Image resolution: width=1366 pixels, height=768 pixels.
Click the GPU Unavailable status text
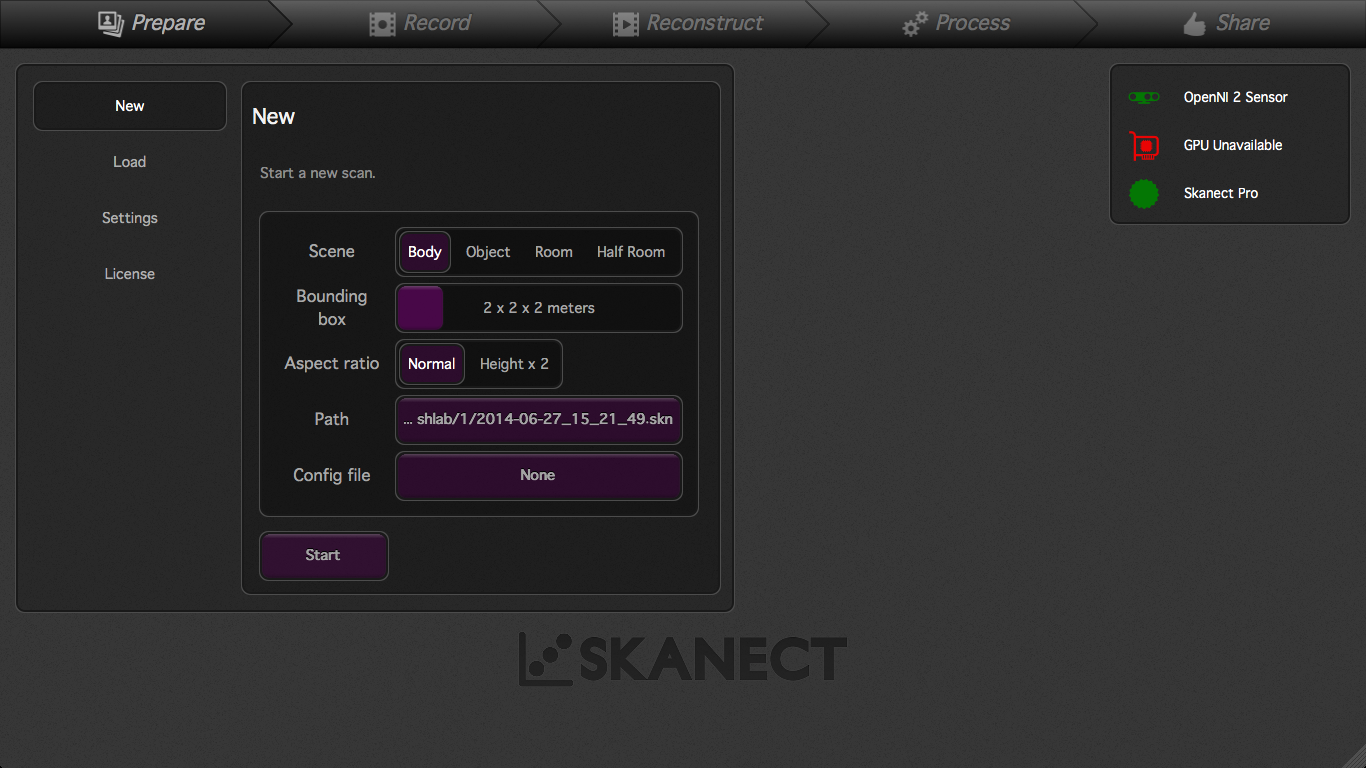[x=1232, y=145]
